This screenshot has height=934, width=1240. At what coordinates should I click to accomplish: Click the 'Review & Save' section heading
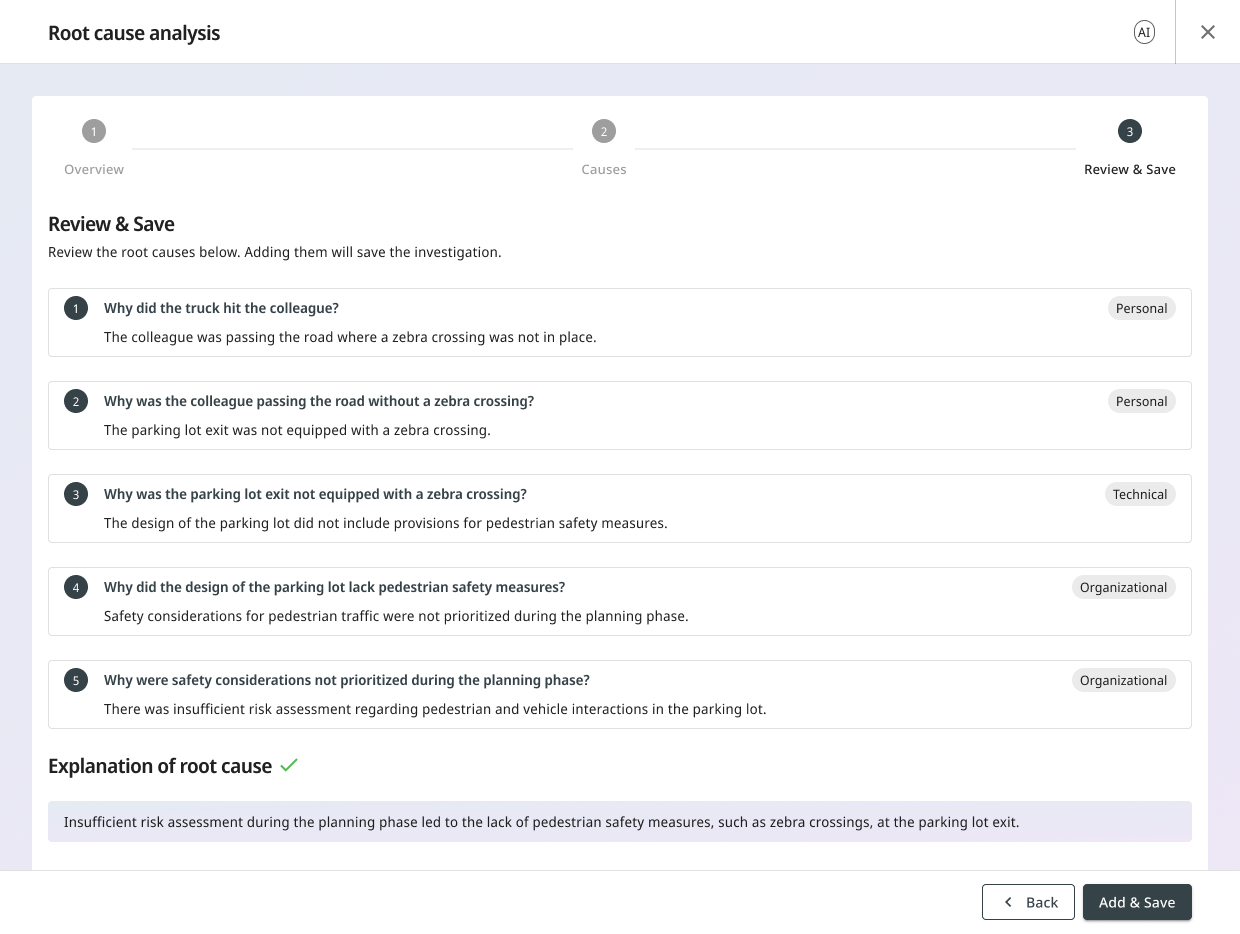tap(111, 224)
